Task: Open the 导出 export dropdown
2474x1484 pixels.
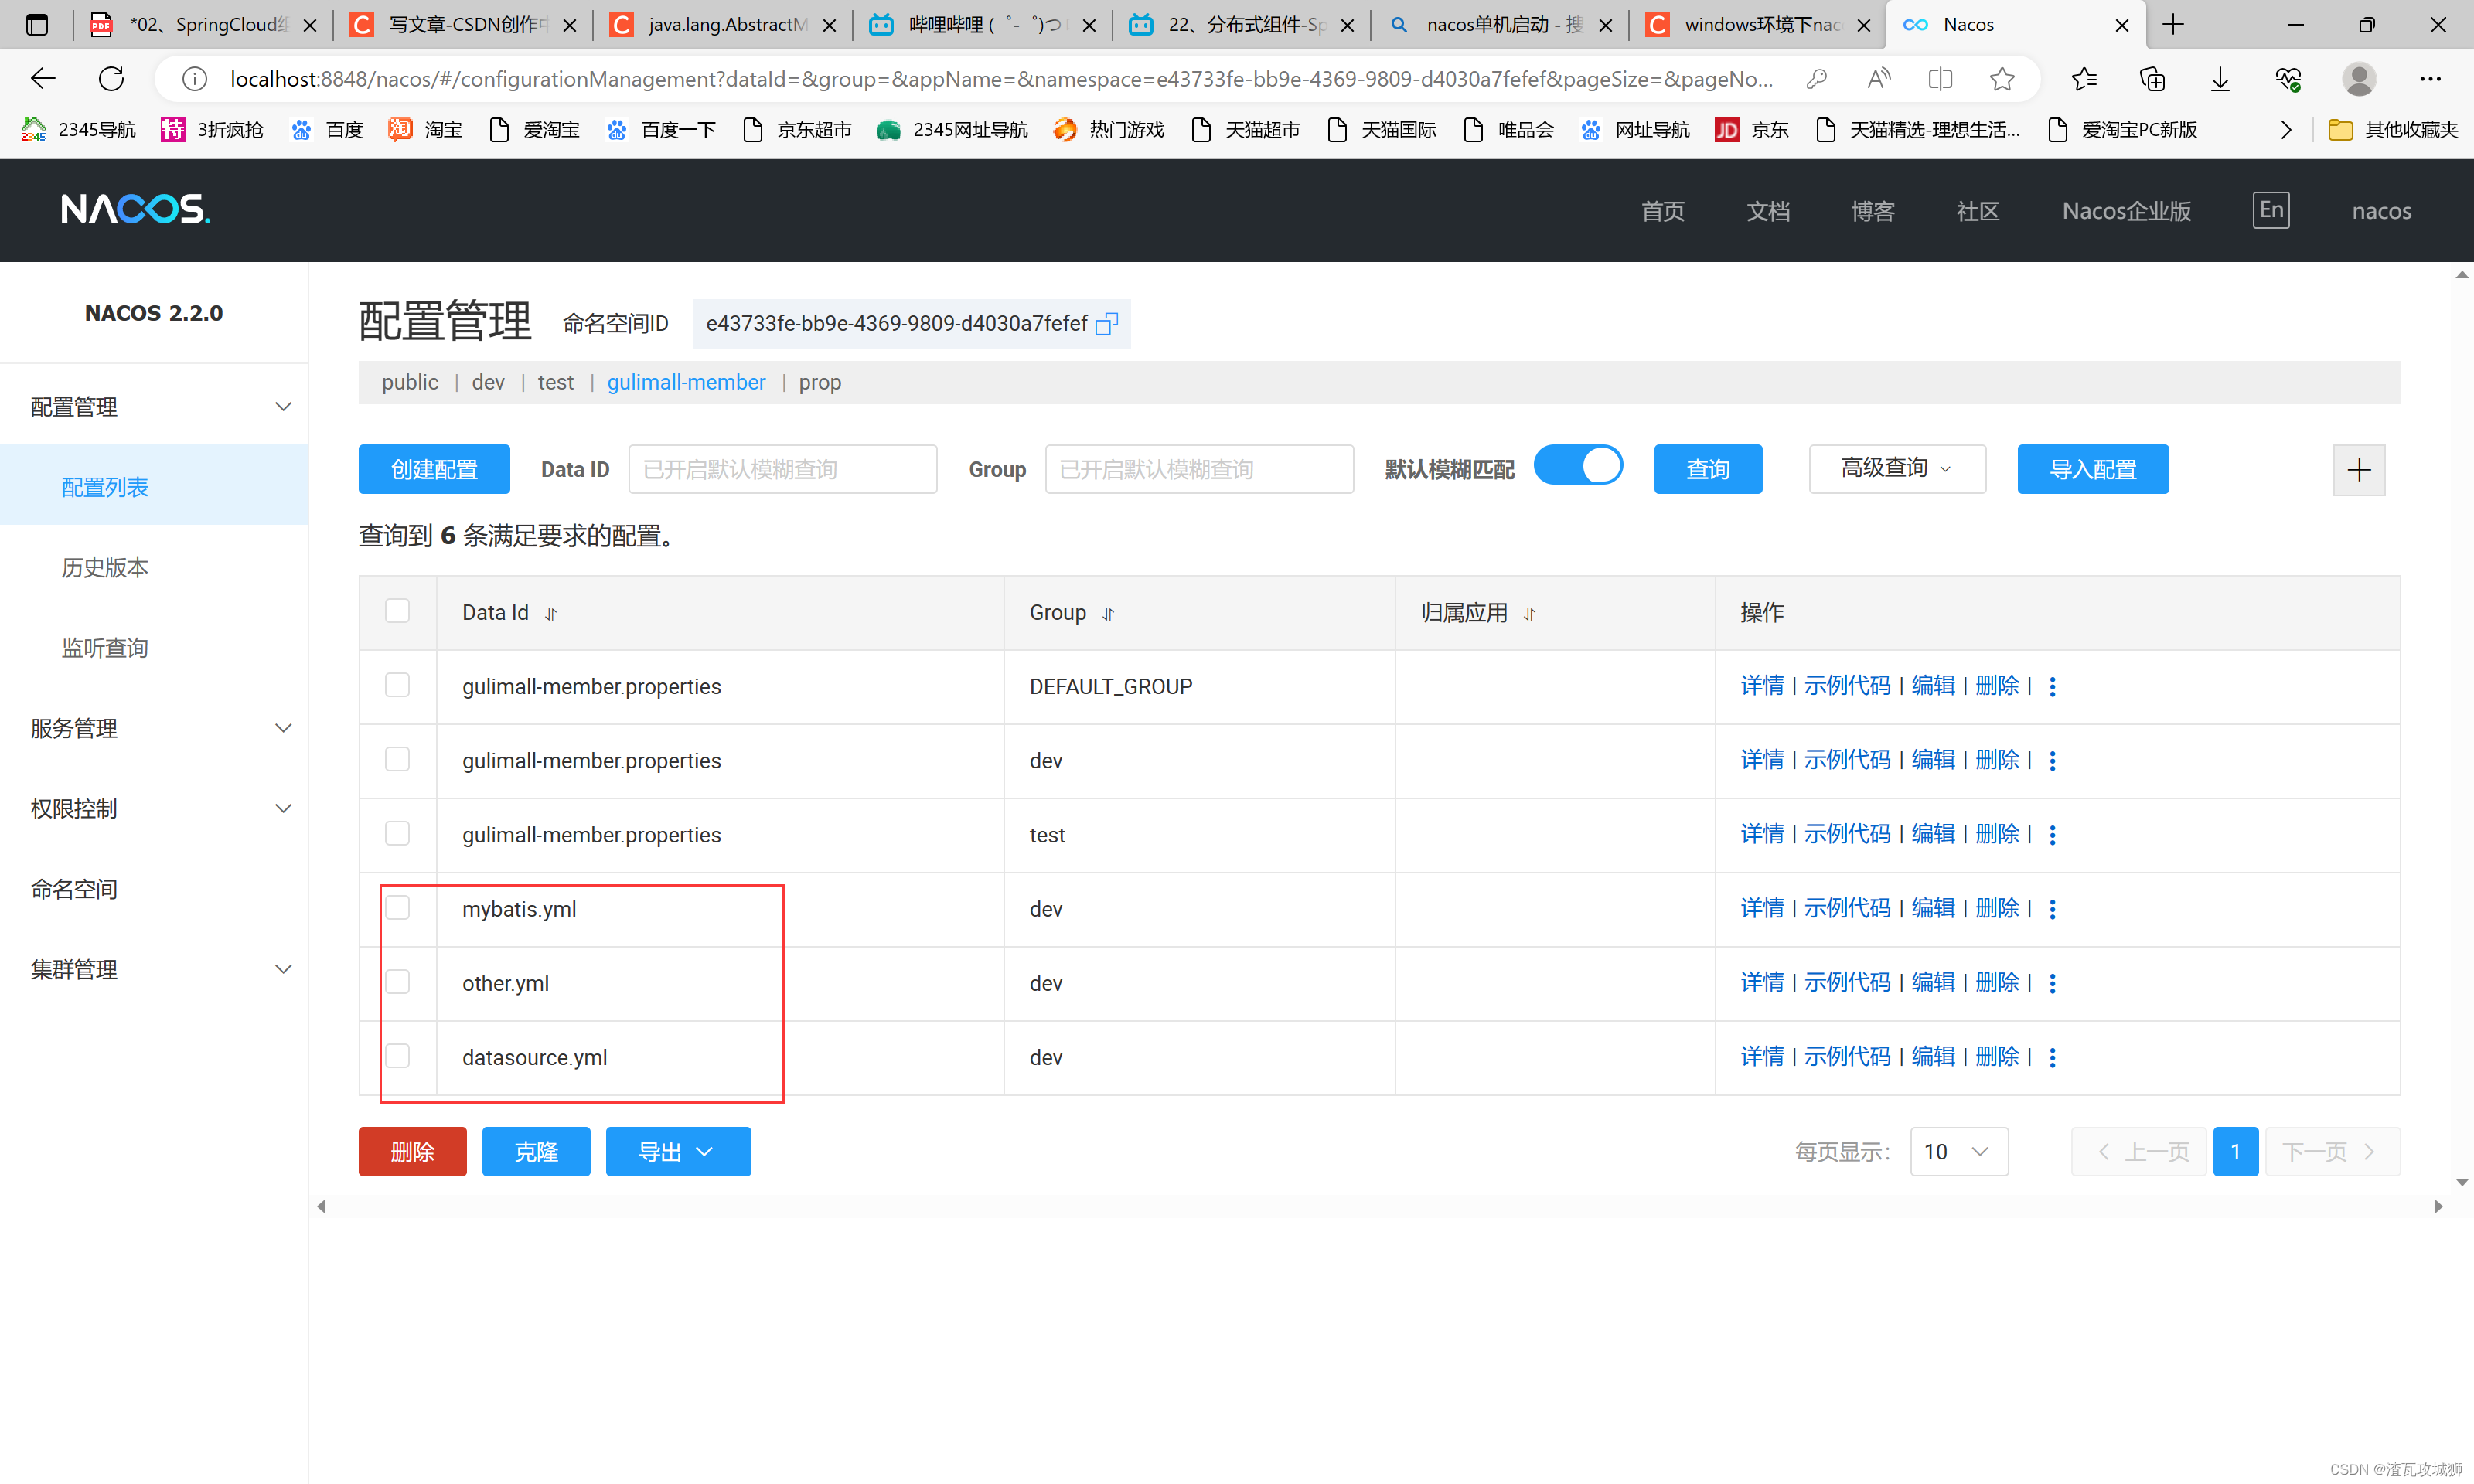Action: coord(678,1152)
